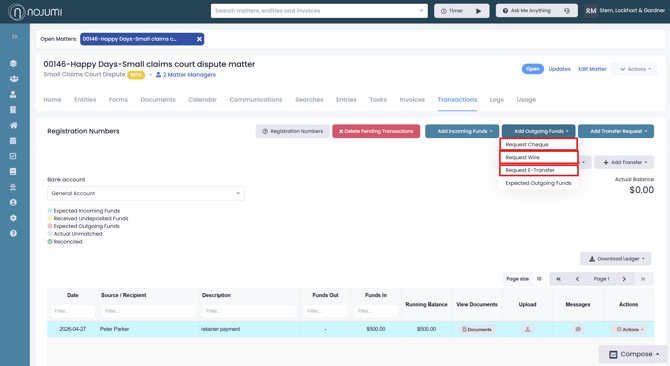Image resolution: width=670 pixels, height=366 pixels.
Task: Focus the search matters, entities and invoices box
Action: (x=319, y=11)
